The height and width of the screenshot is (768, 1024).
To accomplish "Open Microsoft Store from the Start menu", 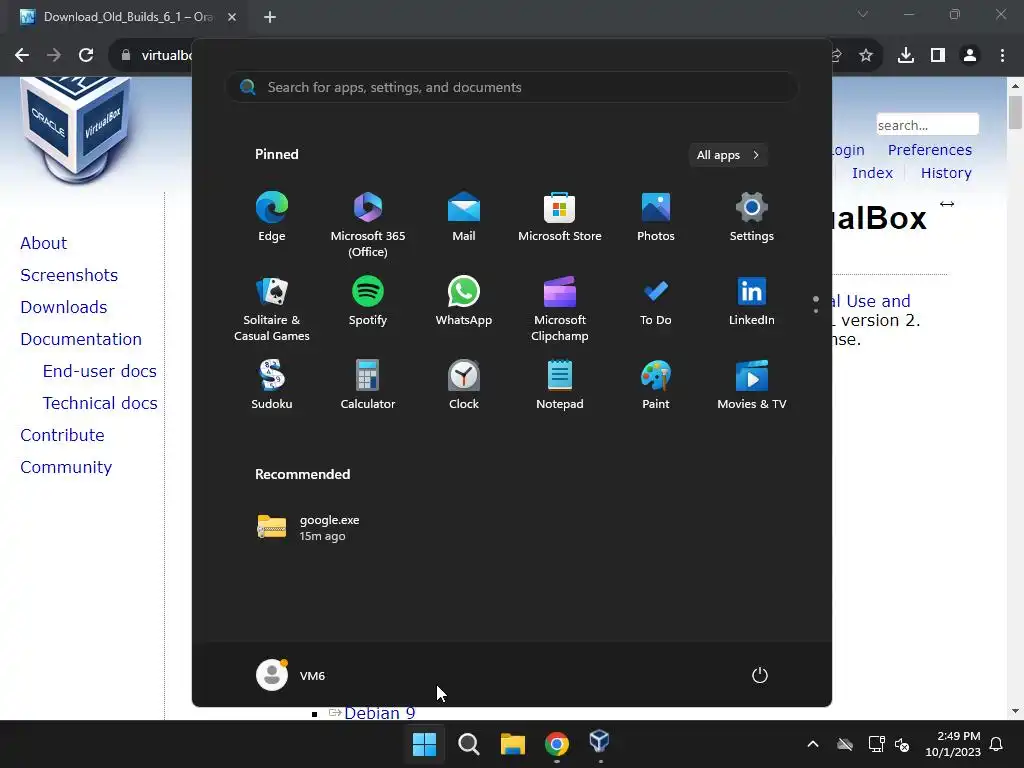I will click(560, 218).
